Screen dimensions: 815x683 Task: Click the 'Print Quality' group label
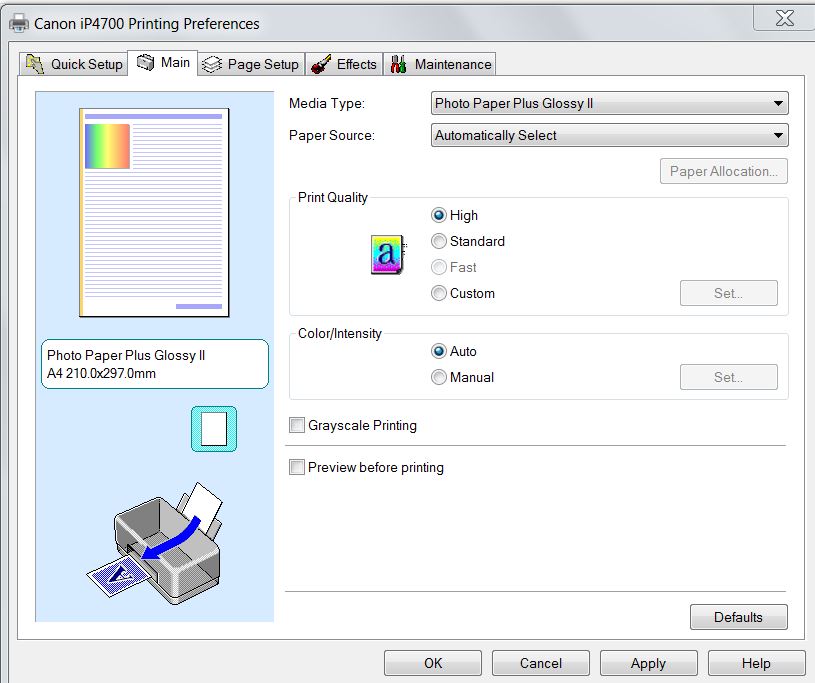click(333, 198)
